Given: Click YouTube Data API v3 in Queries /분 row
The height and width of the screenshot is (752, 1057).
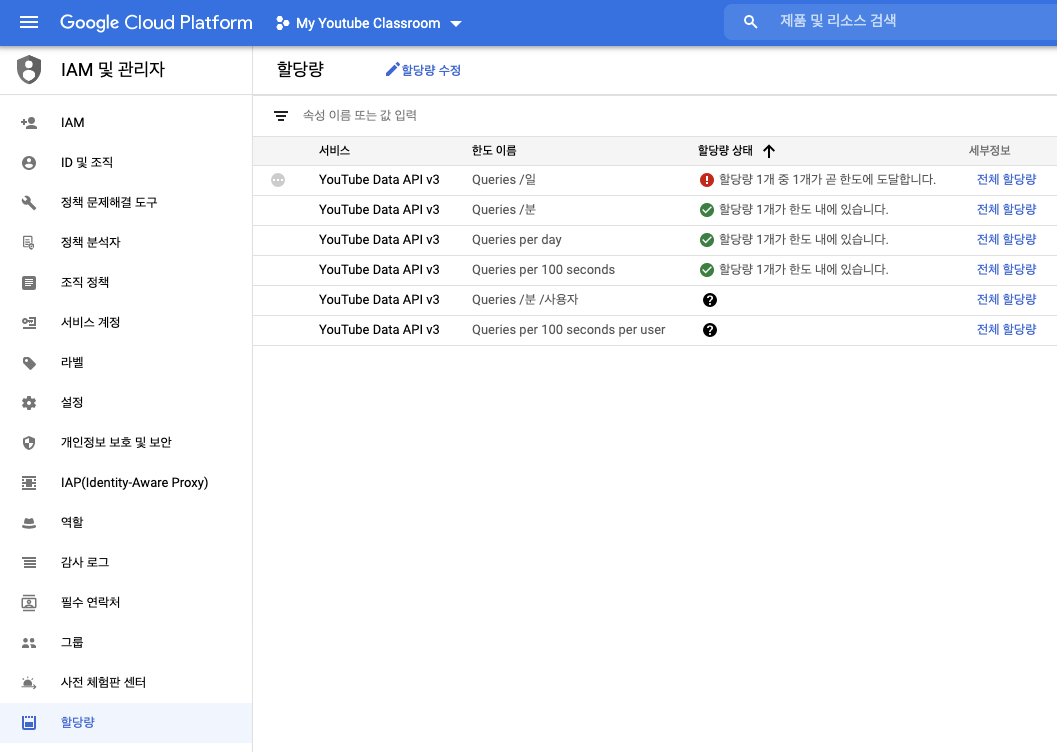Looking at the screenshot, I should pyautogui.click(x=379, y=210).
